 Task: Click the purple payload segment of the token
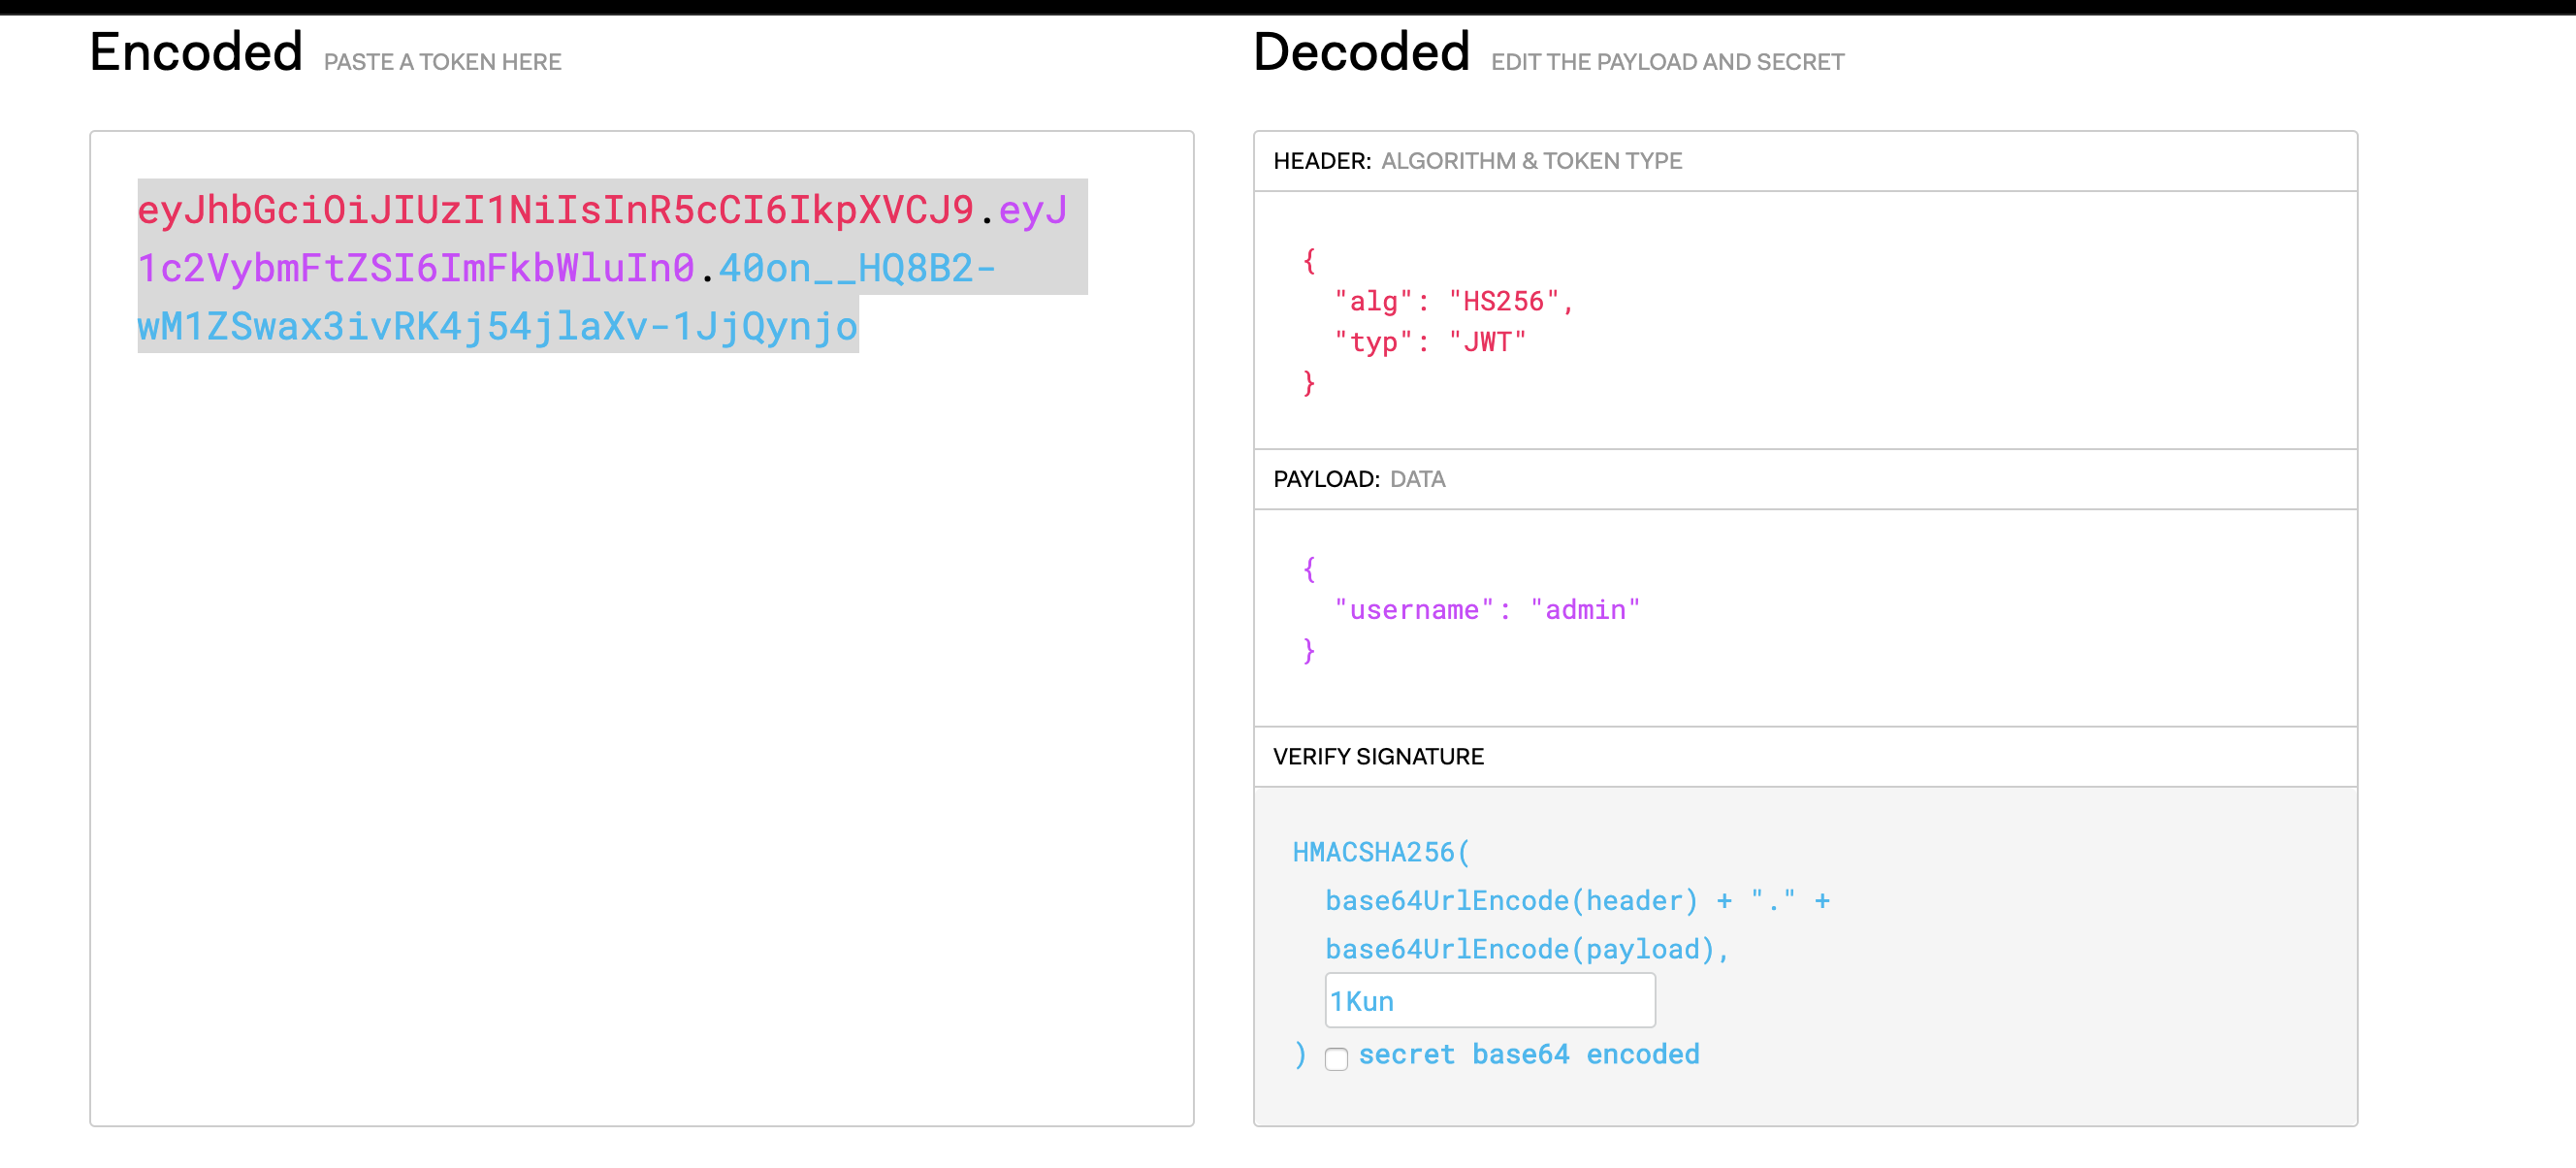pos(415,268)
